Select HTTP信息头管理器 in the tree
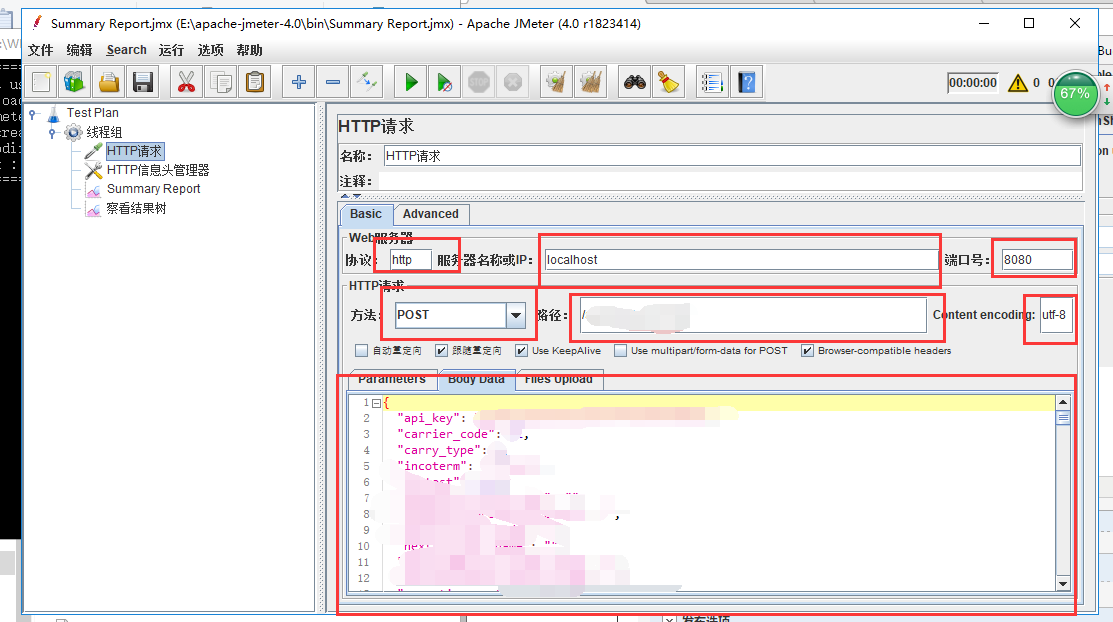The image size is (1113, 622). [158, 170]
